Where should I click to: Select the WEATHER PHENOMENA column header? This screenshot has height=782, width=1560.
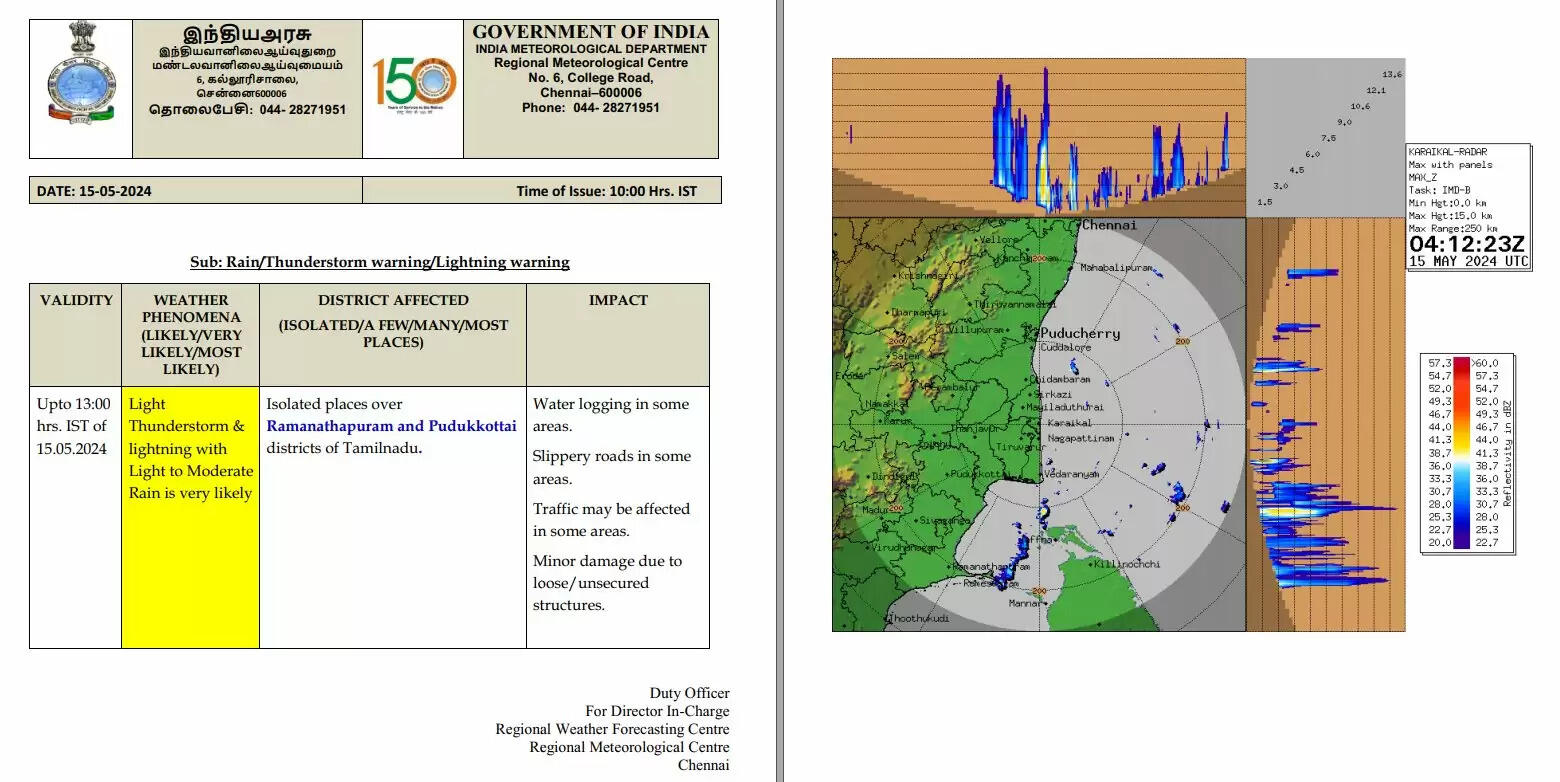[190, 334]
